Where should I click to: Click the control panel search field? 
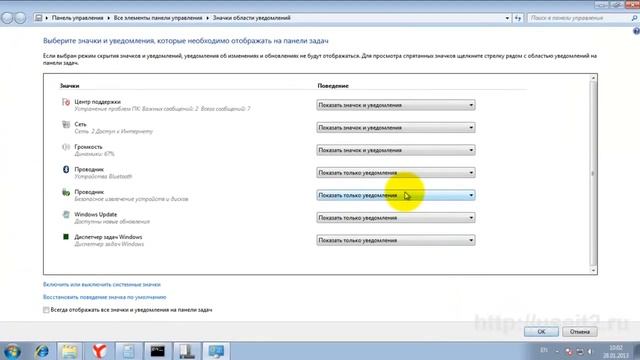tap(579, 18)
